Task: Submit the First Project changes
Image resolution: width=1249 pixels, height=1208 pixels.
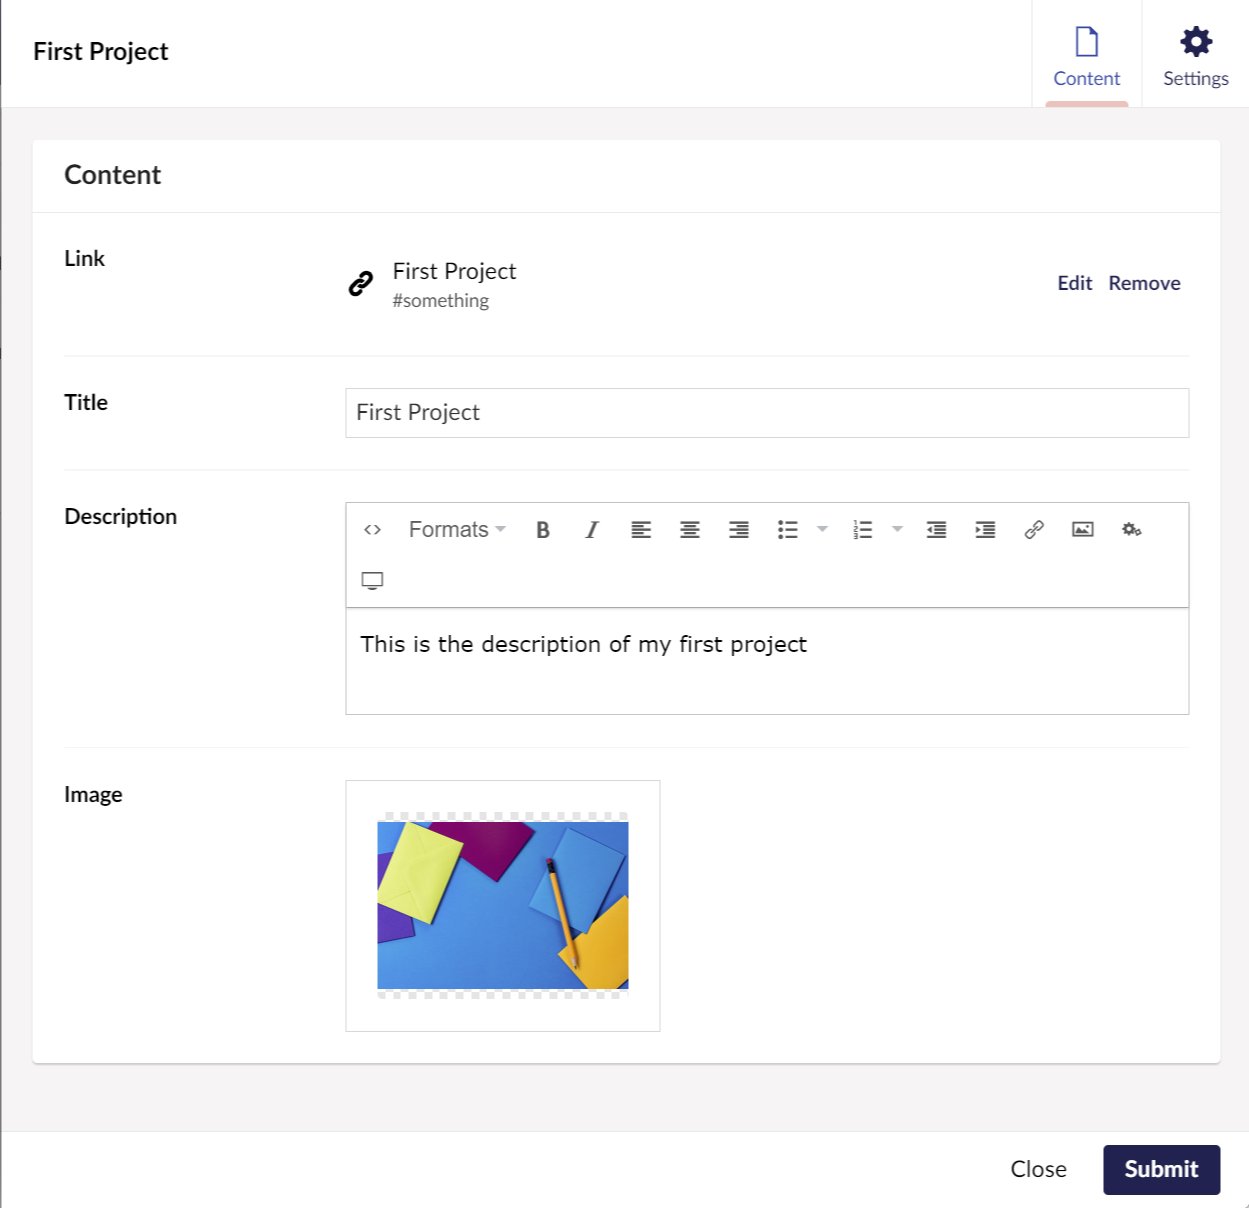Action: pyautogui.click(x=1162, y=1169)
